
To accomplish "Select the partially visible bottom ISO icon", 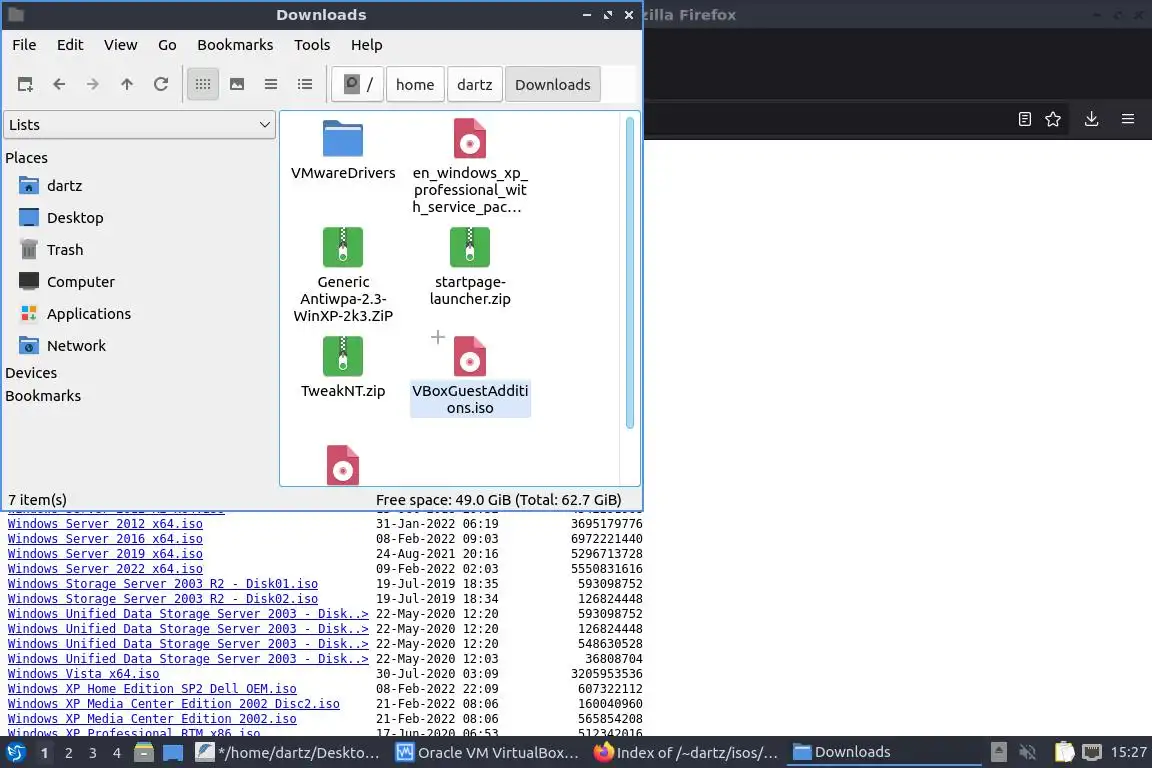I will pyautogui.click(x=343, y=465).
